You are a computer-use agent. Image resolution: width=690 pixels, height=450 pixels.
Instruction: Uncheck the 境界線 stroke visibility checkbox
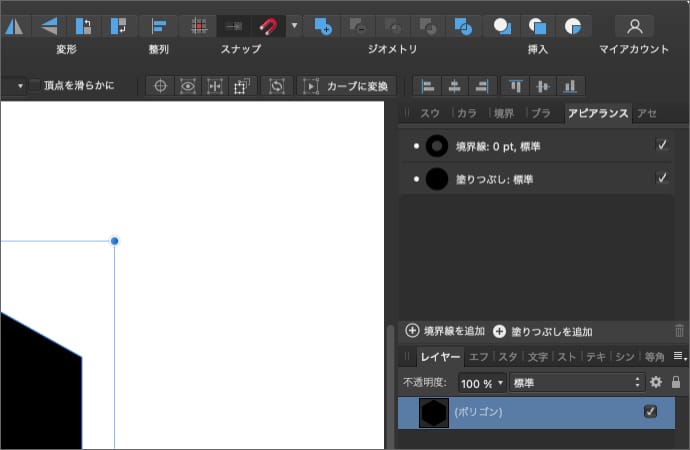[661, 146]
